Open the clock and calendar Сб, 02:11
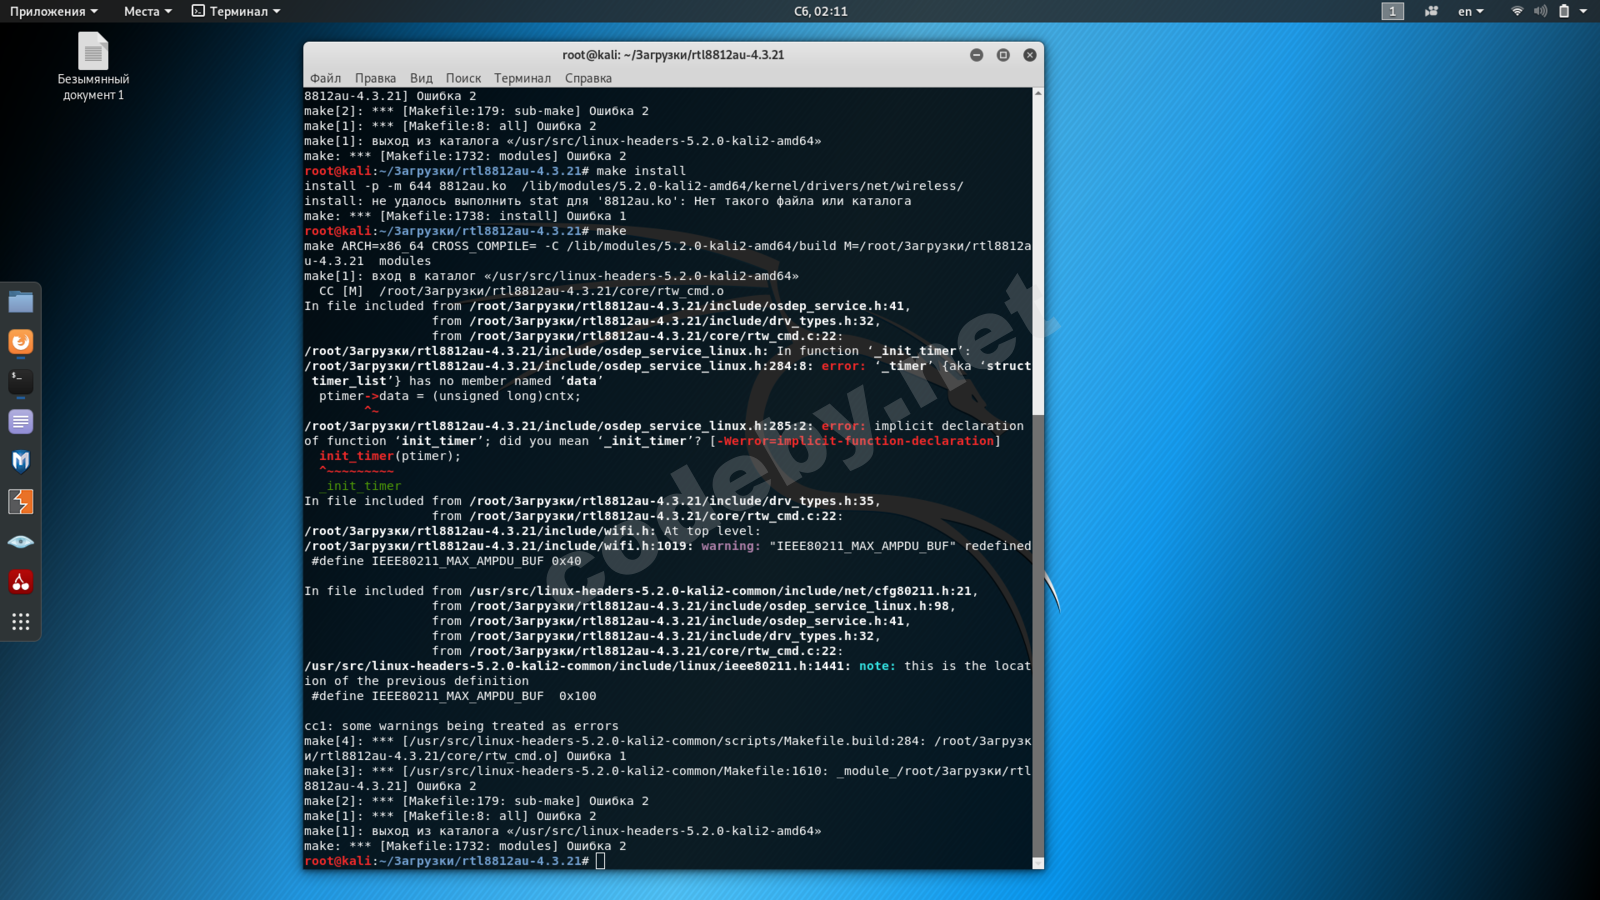Screen dimensions: 1600x900 (820, 11)
